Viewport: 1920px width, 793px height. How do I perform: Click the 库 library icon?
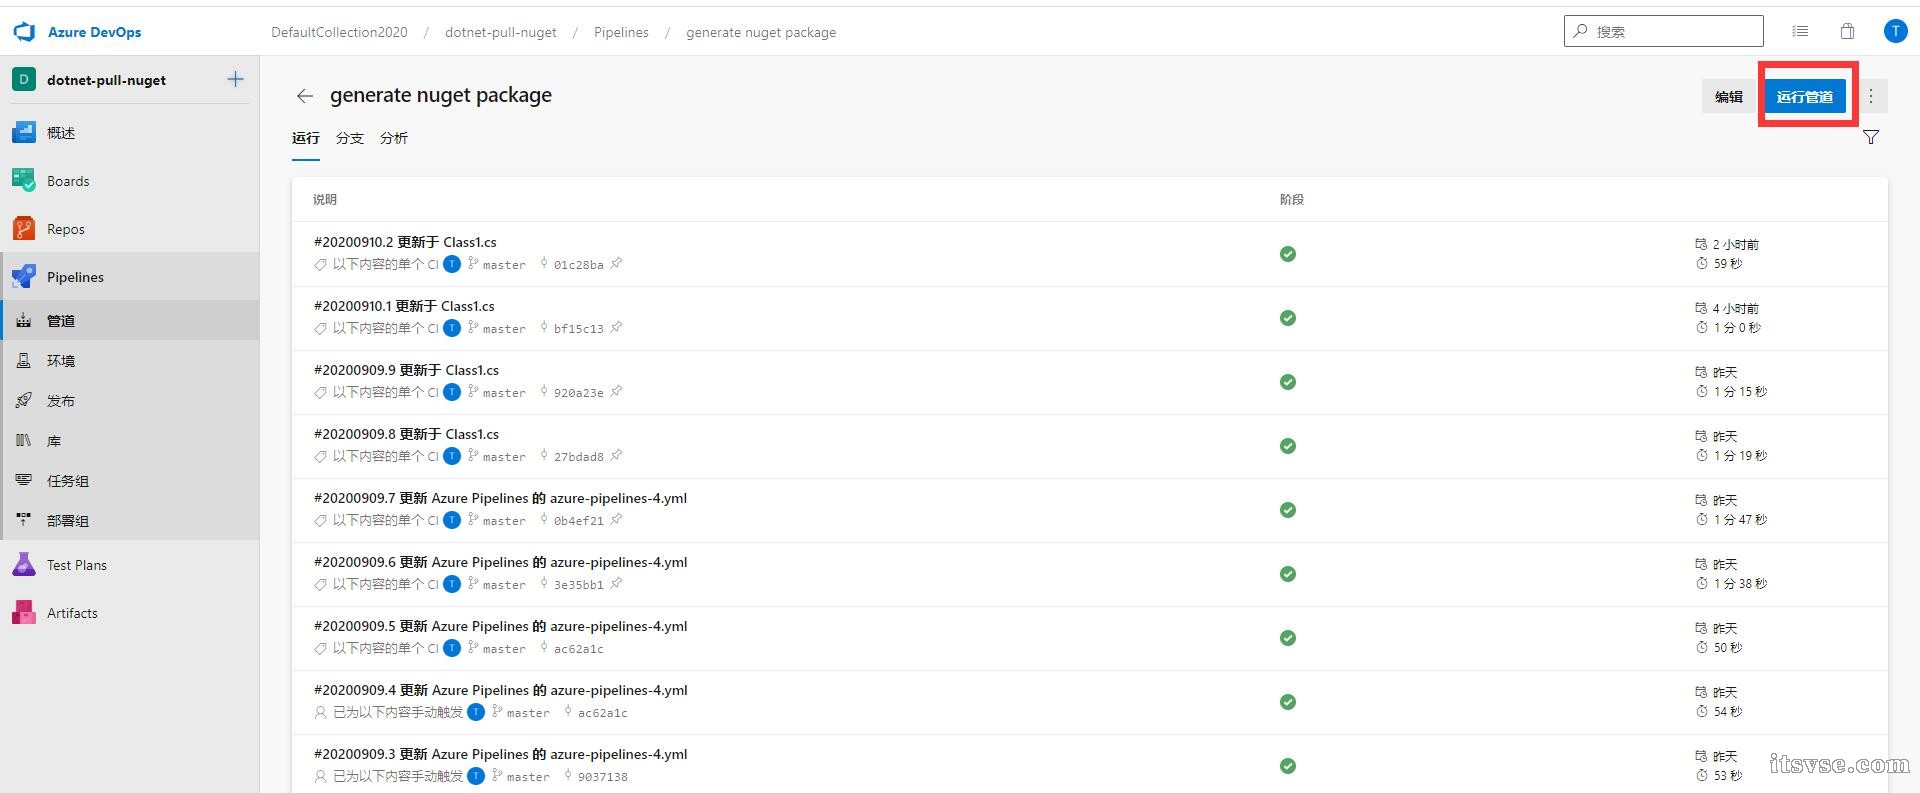pyautogui.click(x=24, y=441)
